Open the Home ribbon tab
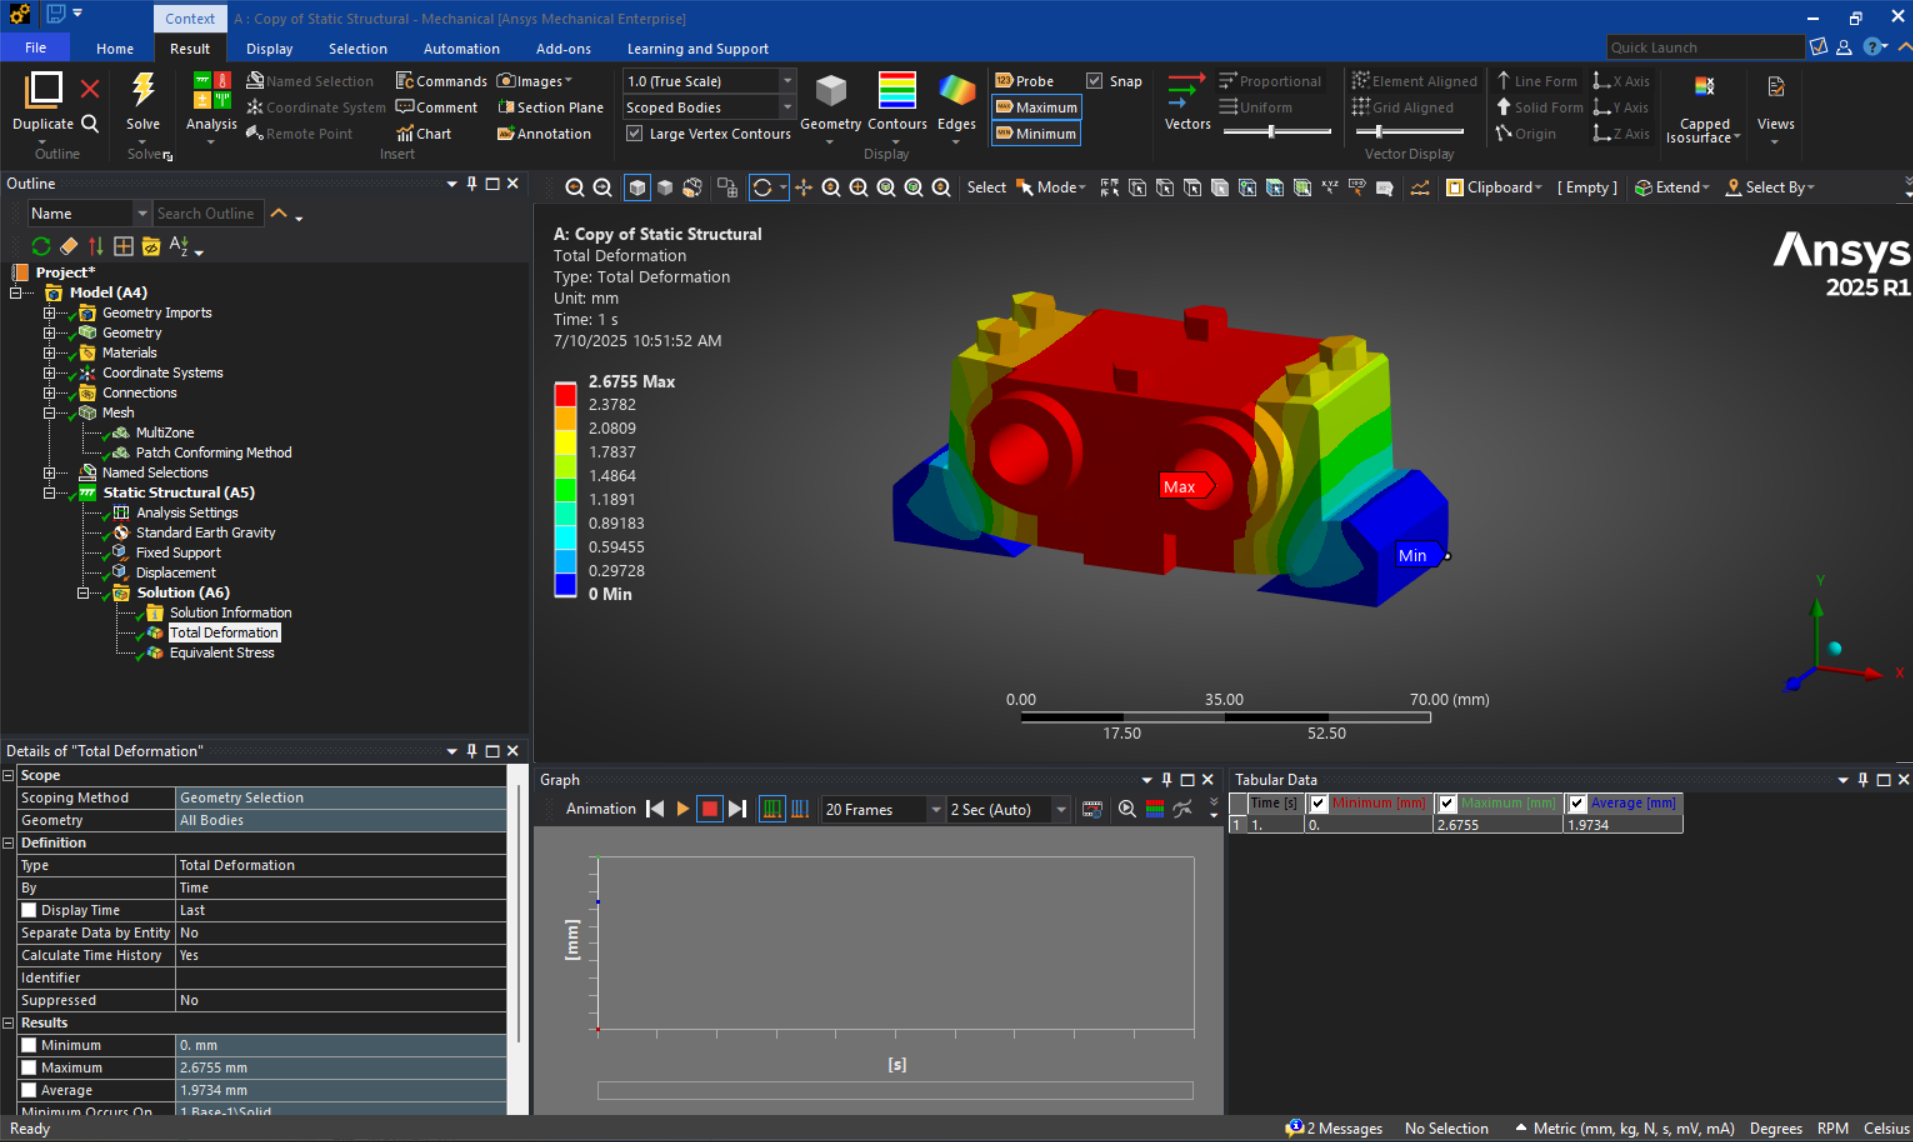Screen dimensions: 1913x1142 point(114,48)
